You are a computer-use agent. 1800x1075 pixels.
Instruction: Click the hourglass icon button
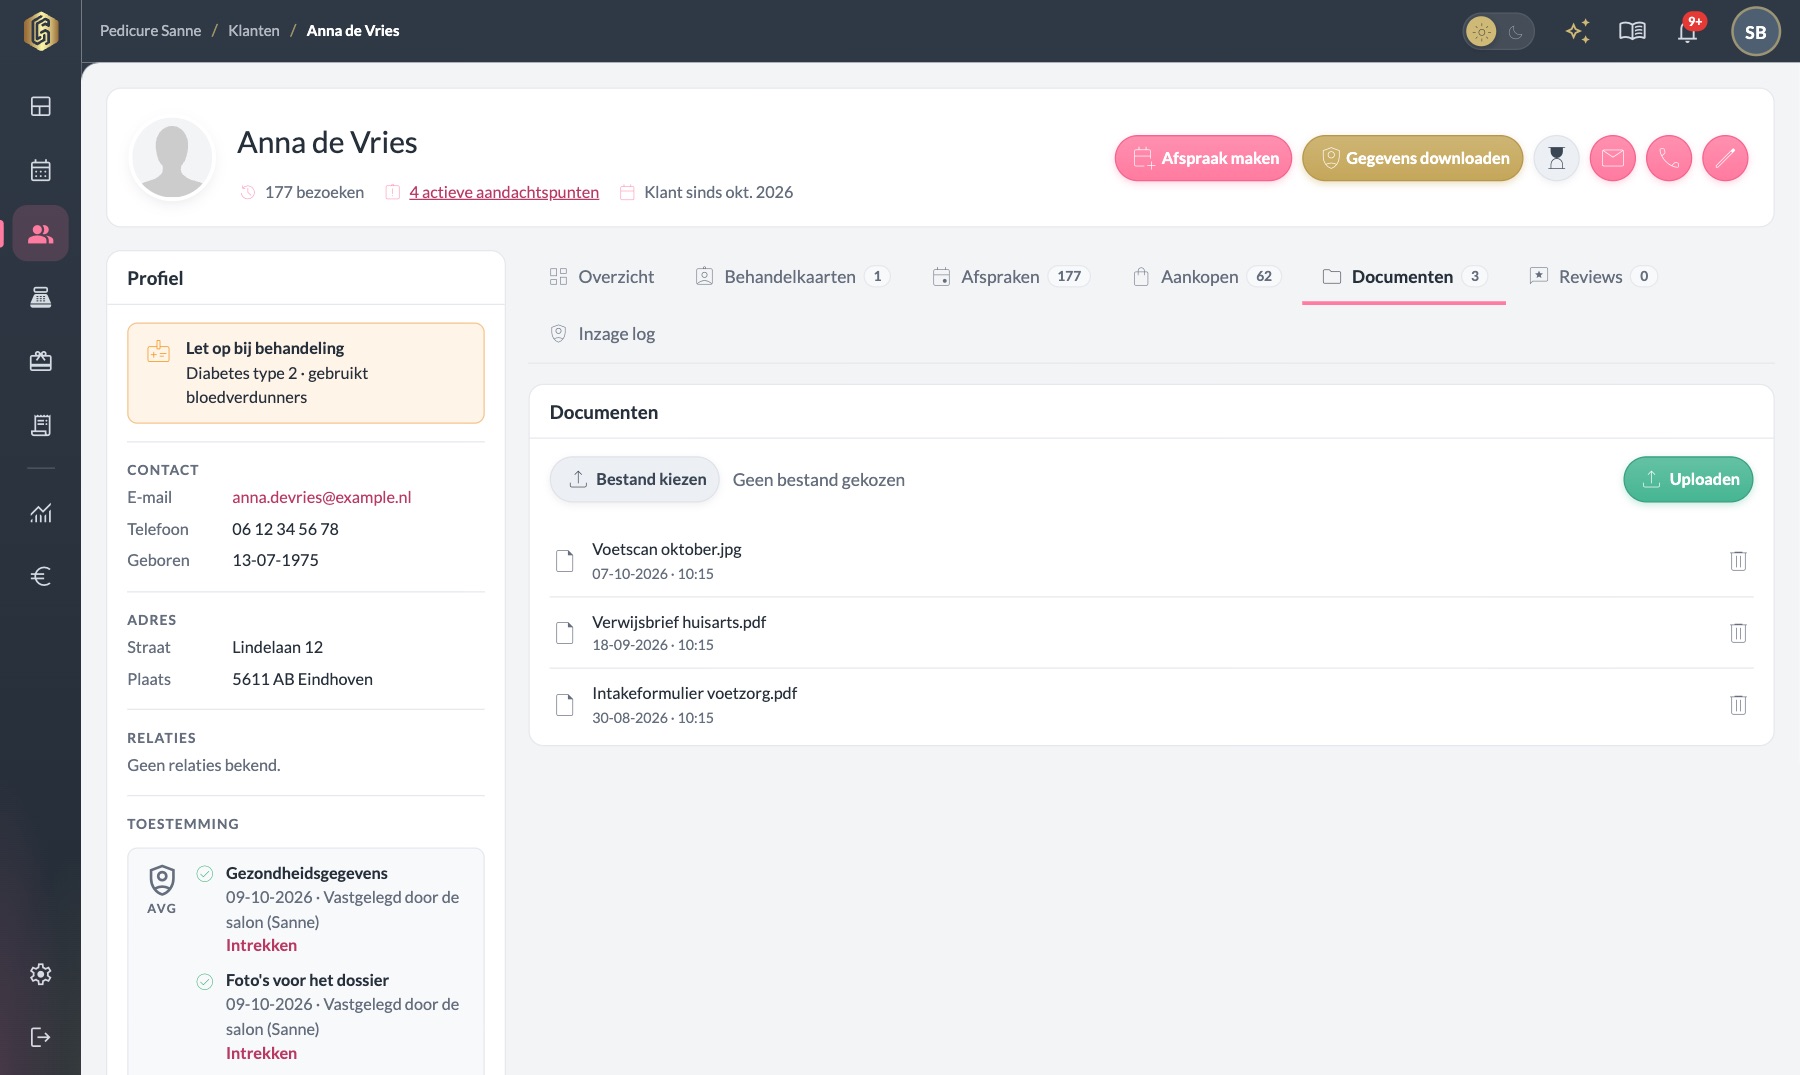(x=1557, y=158)
